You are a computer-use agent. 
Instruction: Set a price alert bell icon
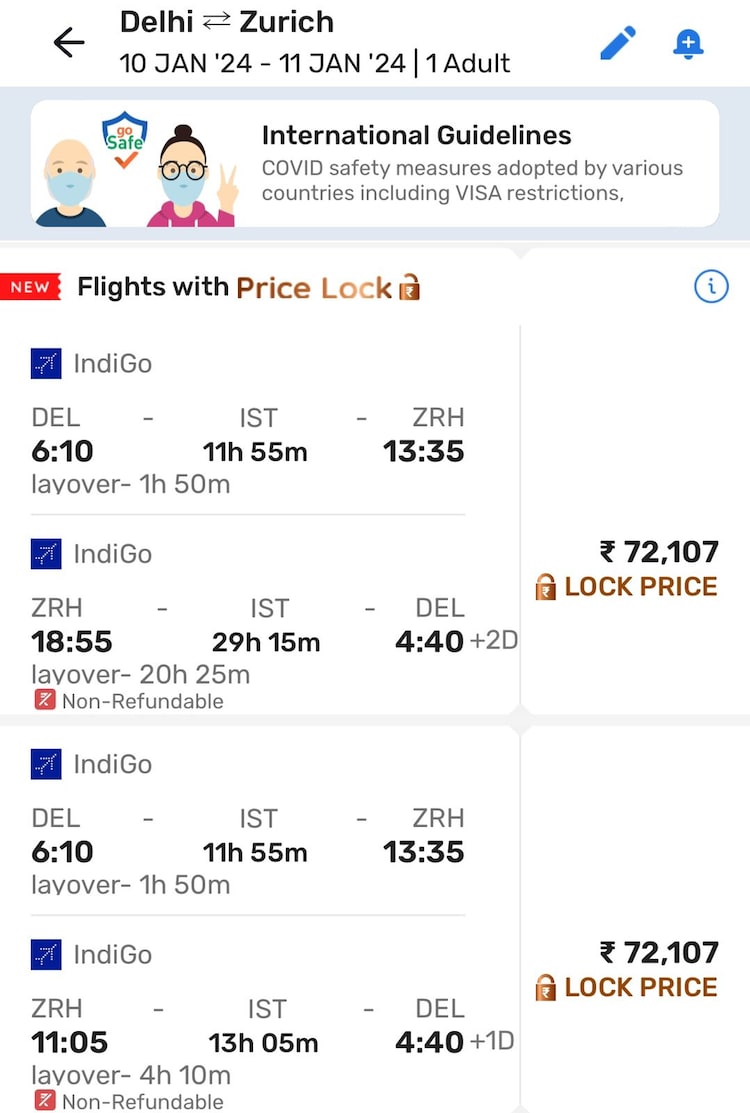point(688,43)
